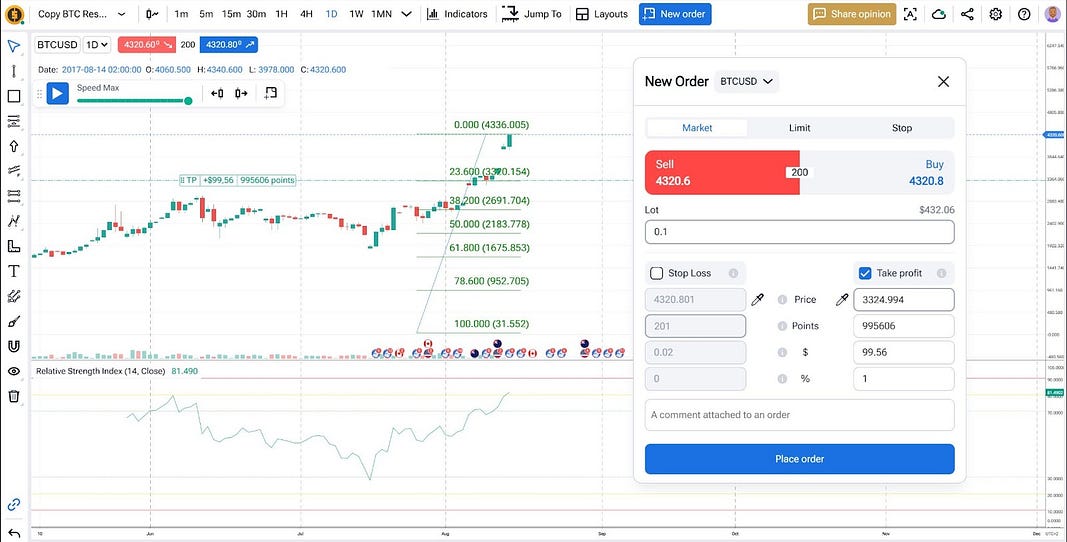The image size is (1067, 542).
Task: Select the vertical line drawing tool
Action: pyautogui.click(x=14, y=71)
